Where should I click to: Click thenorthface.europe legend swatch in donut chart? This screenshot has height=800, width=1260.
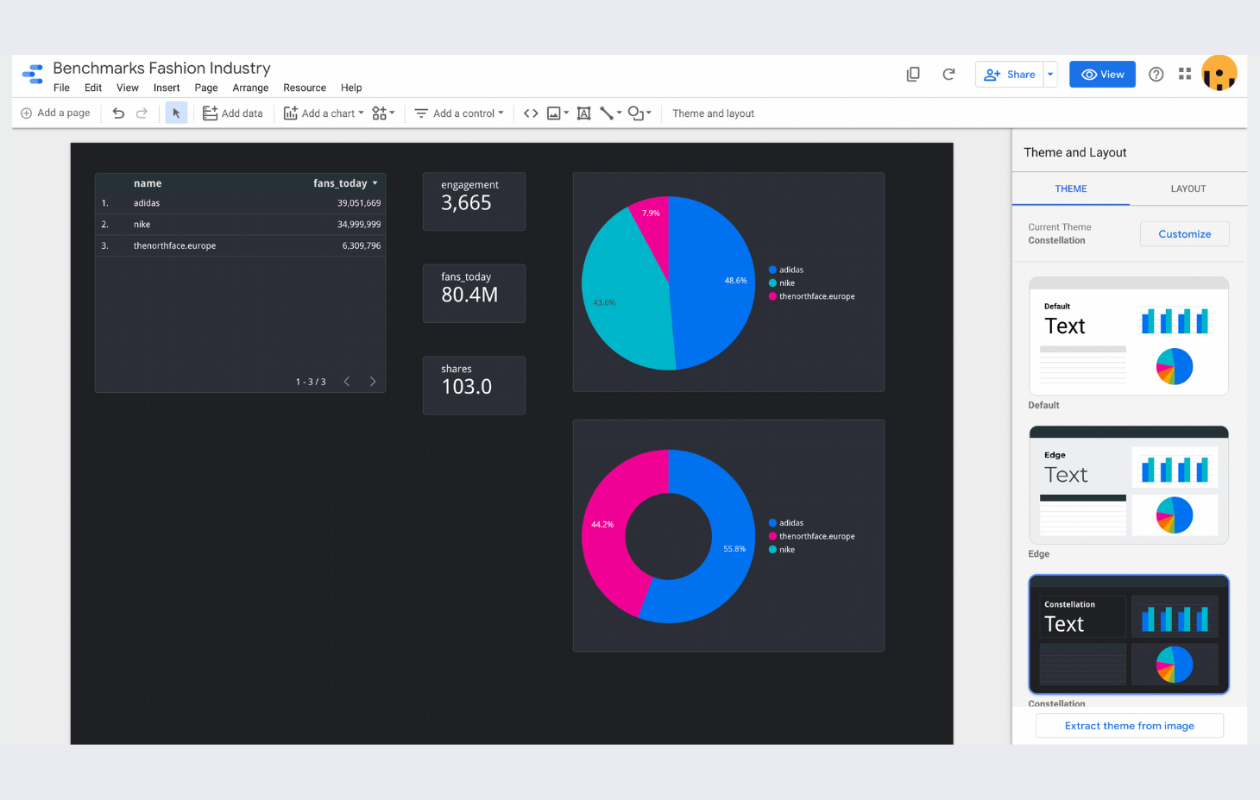pos(773,536)
